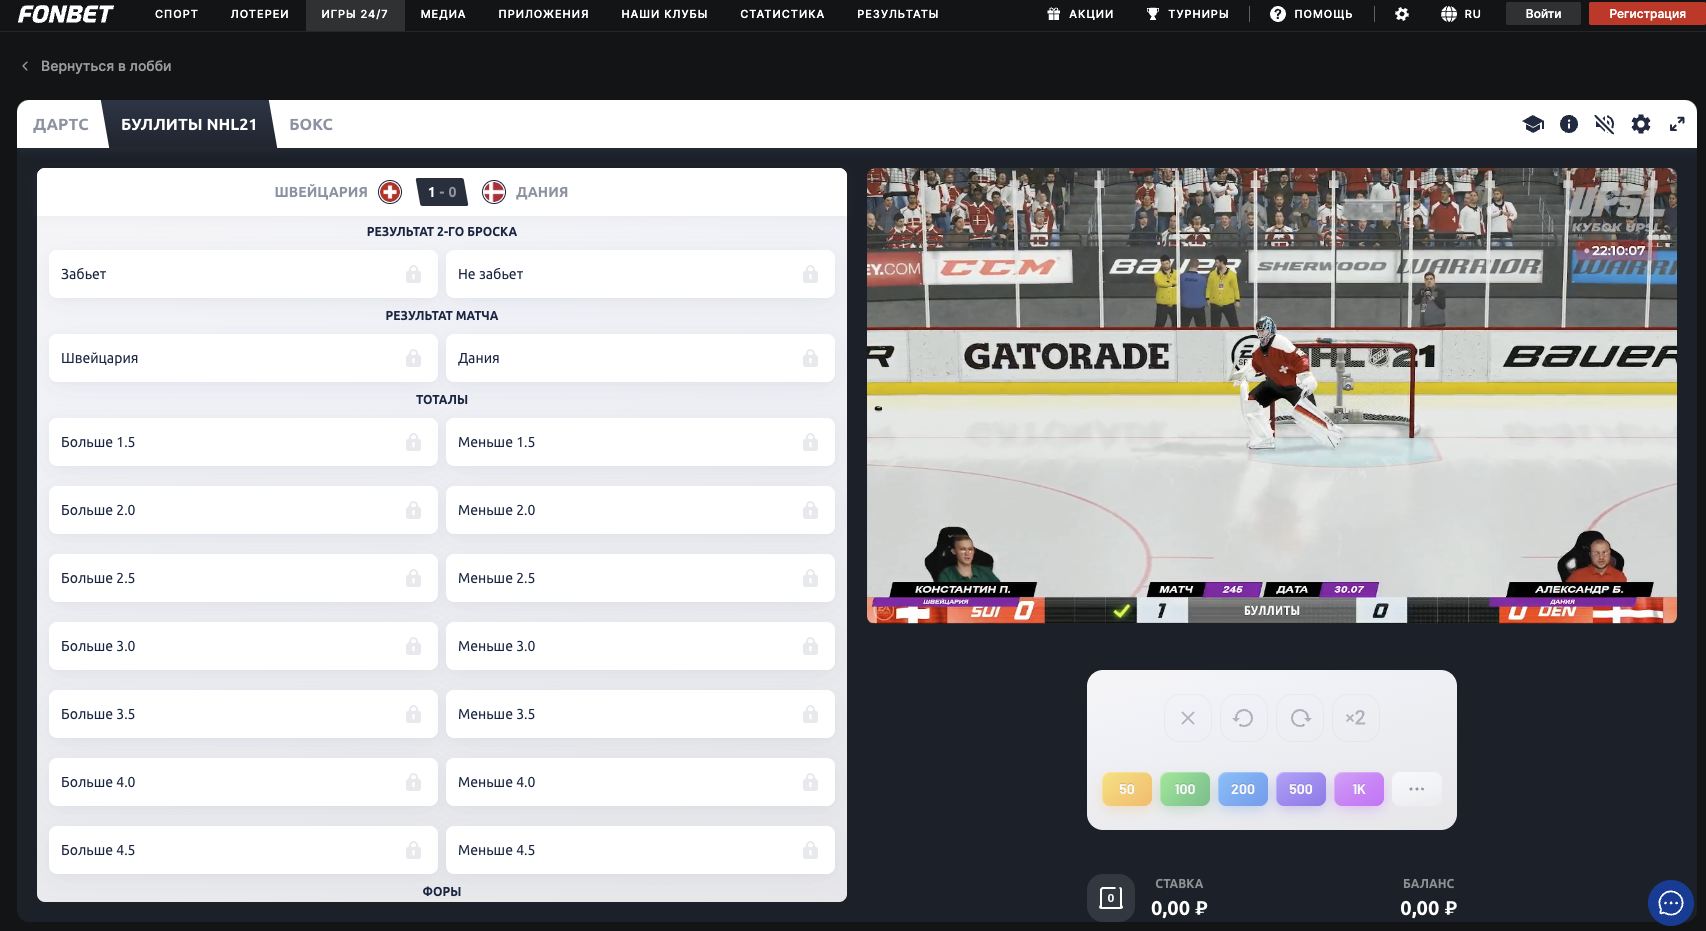Open the live chat bubble

point(1671,903)
